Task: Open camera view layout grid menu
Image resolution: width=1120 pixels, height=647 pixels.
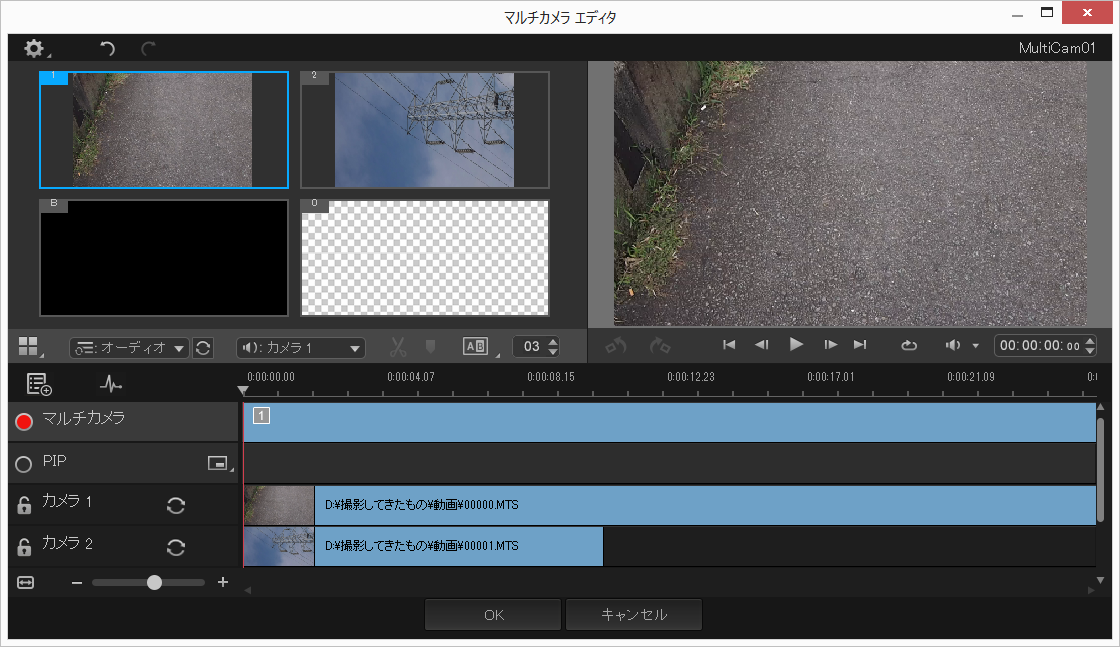Action: coord(29,347)
